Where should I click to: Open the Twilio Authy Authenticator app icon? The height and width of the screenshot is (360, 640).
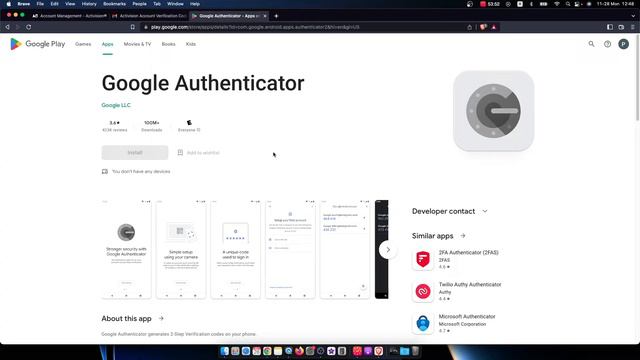coord(423,291)
